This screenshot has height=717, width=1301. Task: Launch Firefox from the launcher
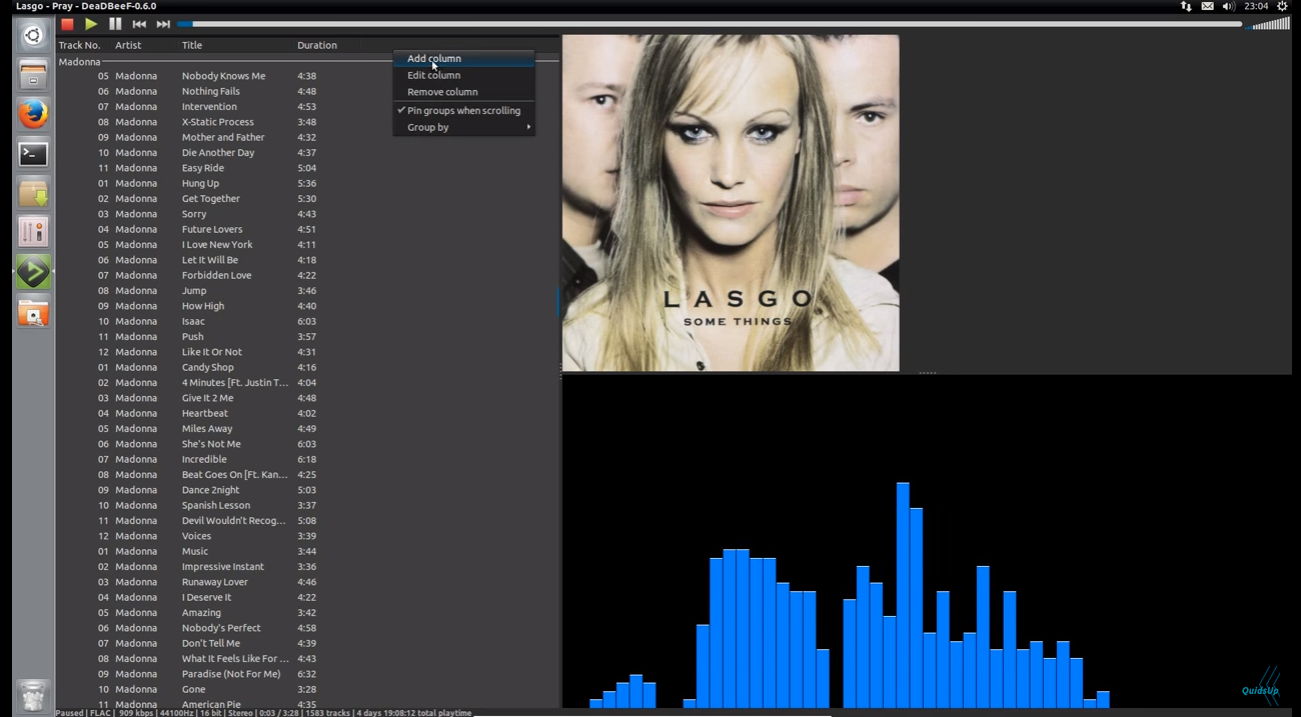click(x=33, y=115)
